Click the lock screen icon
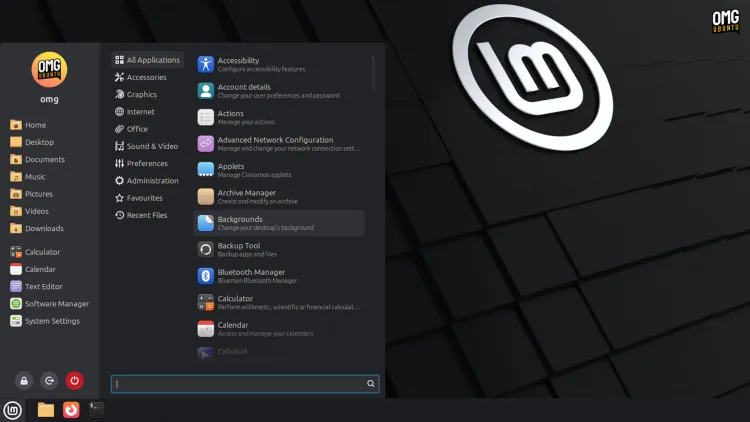The image size is (750, 422). [24, 381]
